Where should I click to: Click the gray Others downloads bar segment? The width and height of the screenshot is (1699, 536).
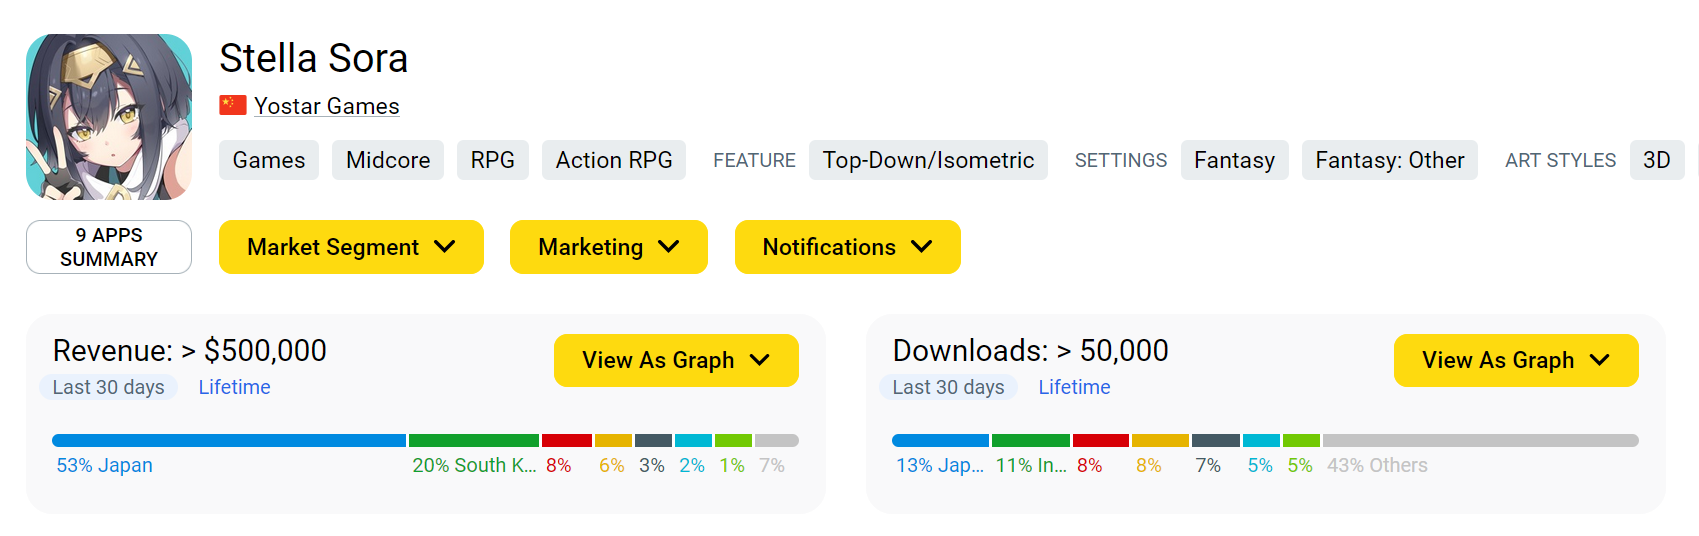point(1481,440)
